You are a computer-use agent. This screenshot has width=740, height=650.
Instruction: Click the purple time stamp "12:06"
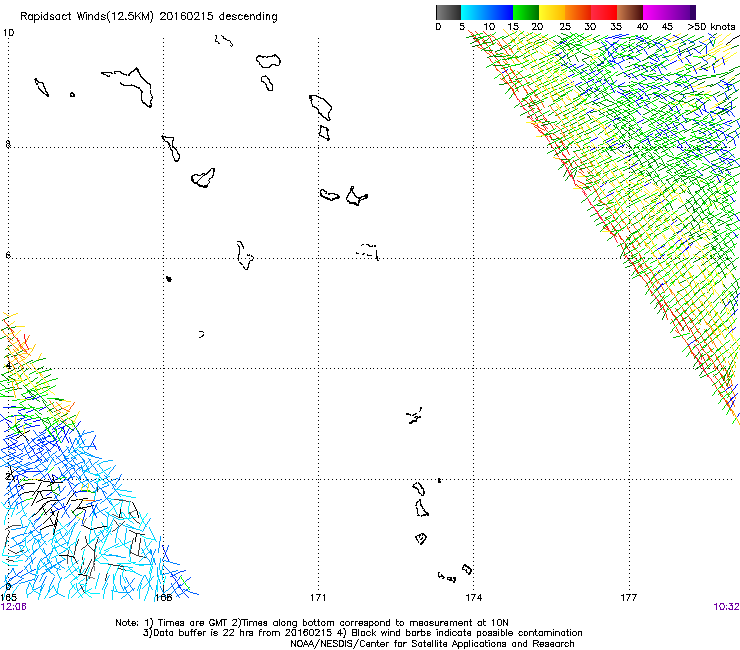(13, 607)
